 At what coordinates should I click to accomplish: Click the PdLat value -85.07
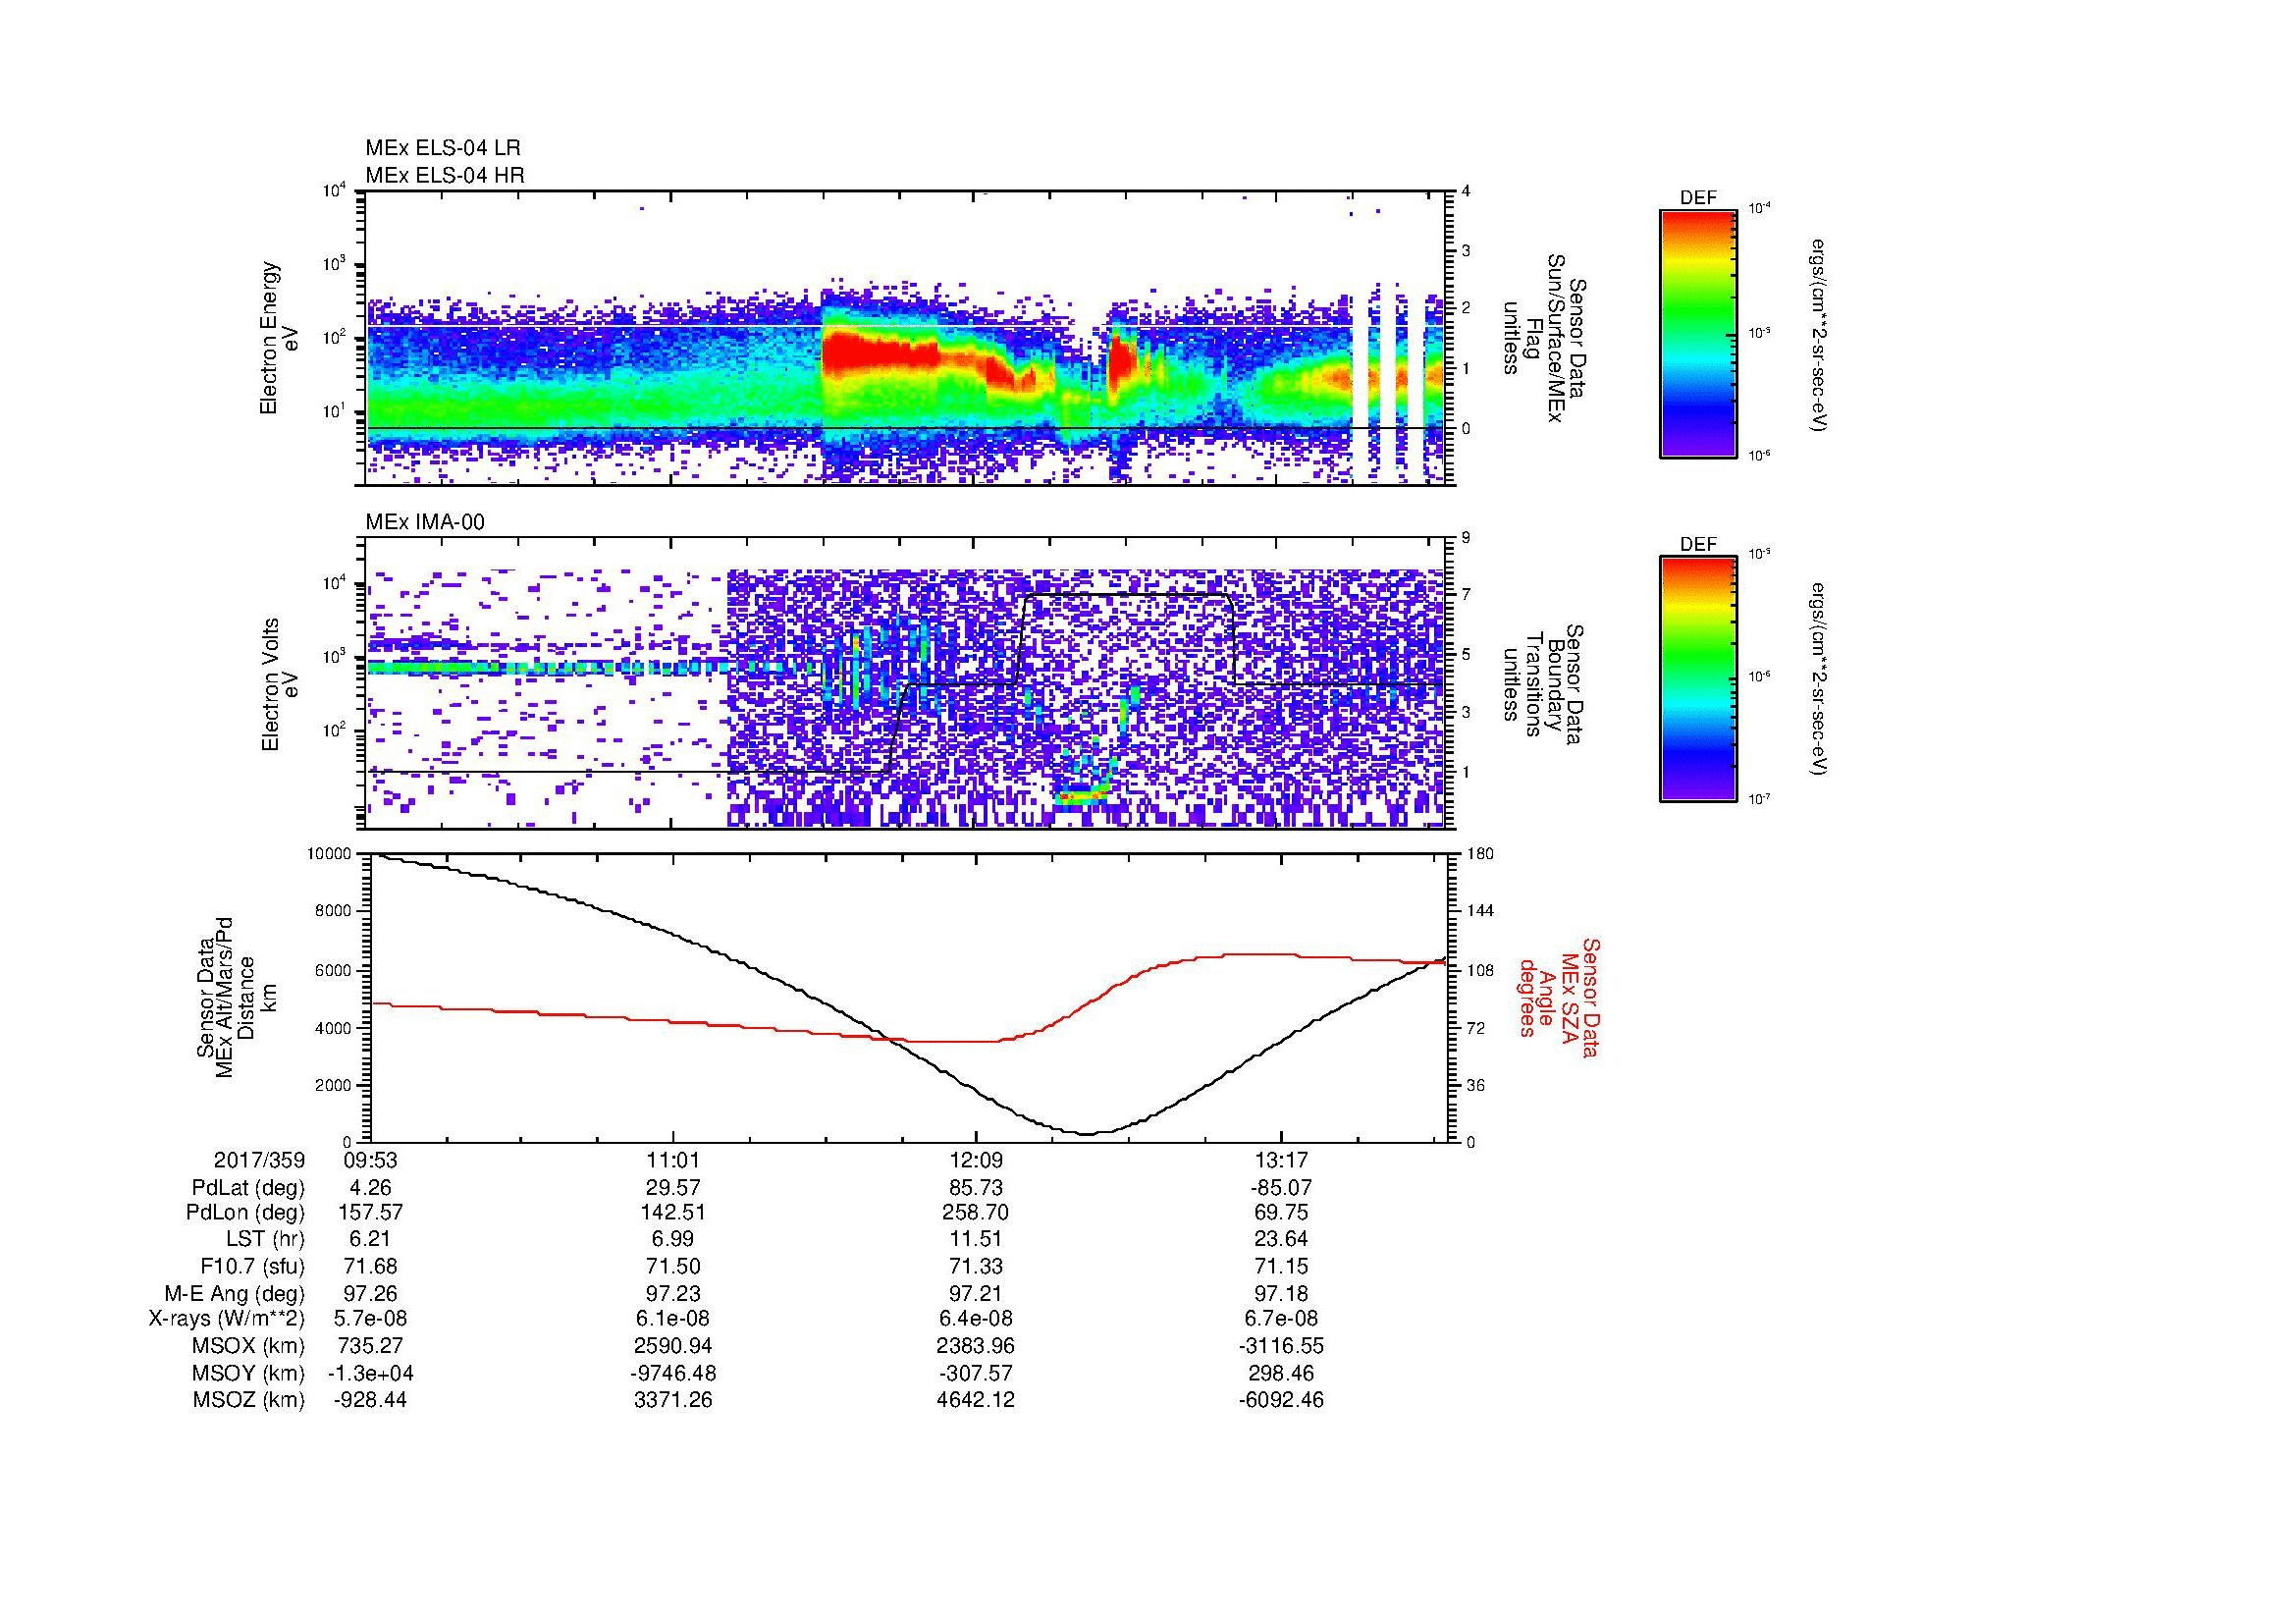(x=1281, y=1187)
